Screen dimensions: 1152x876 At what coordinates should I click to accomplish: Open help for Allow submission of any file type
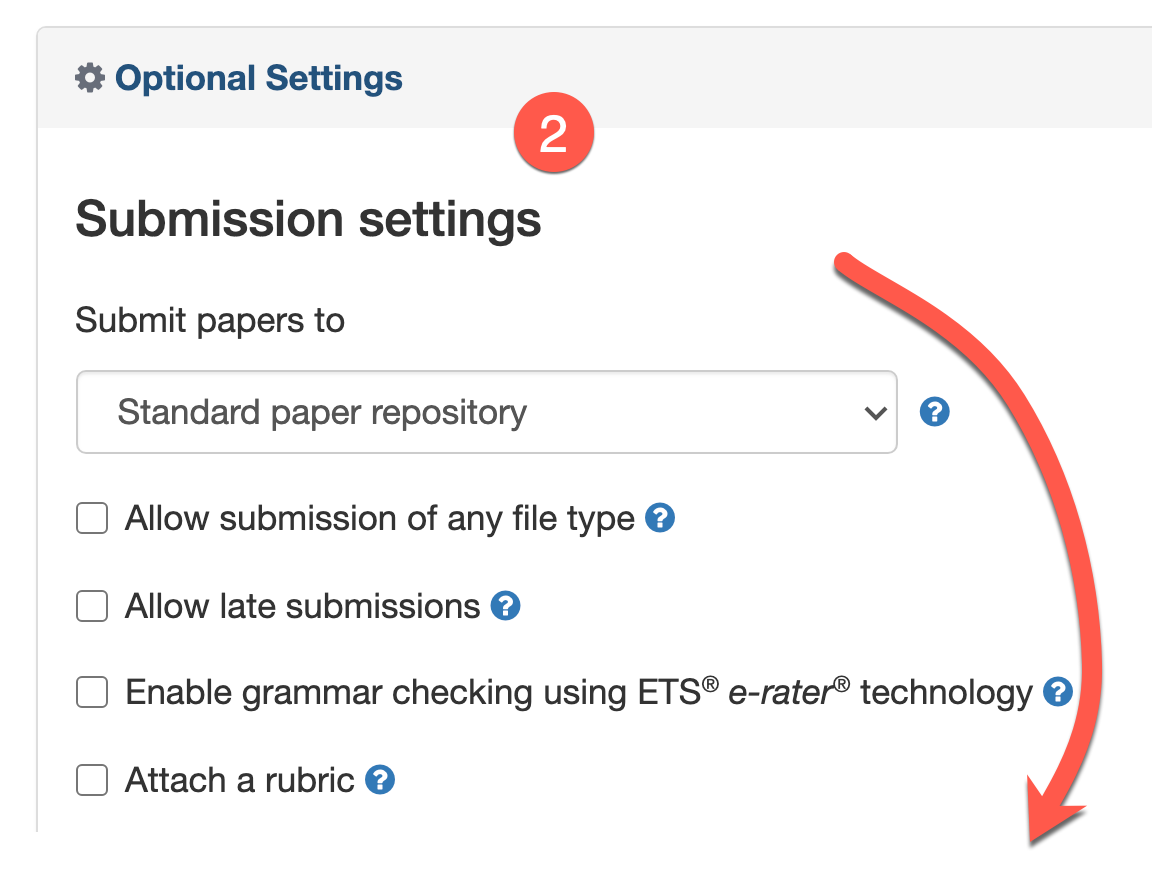(660, 519)
